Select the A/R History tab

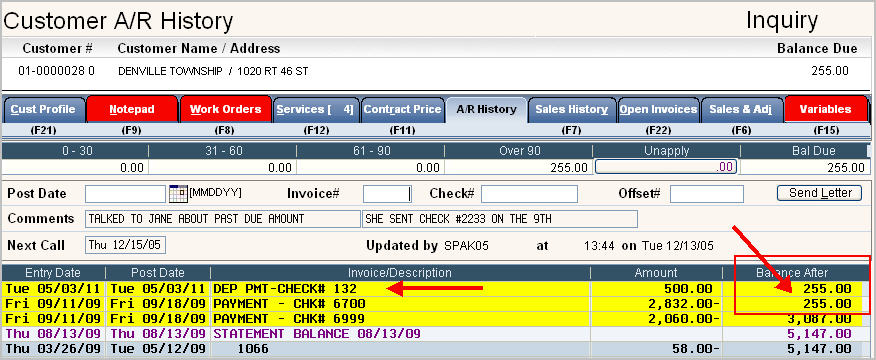click(x=486, y=109)
